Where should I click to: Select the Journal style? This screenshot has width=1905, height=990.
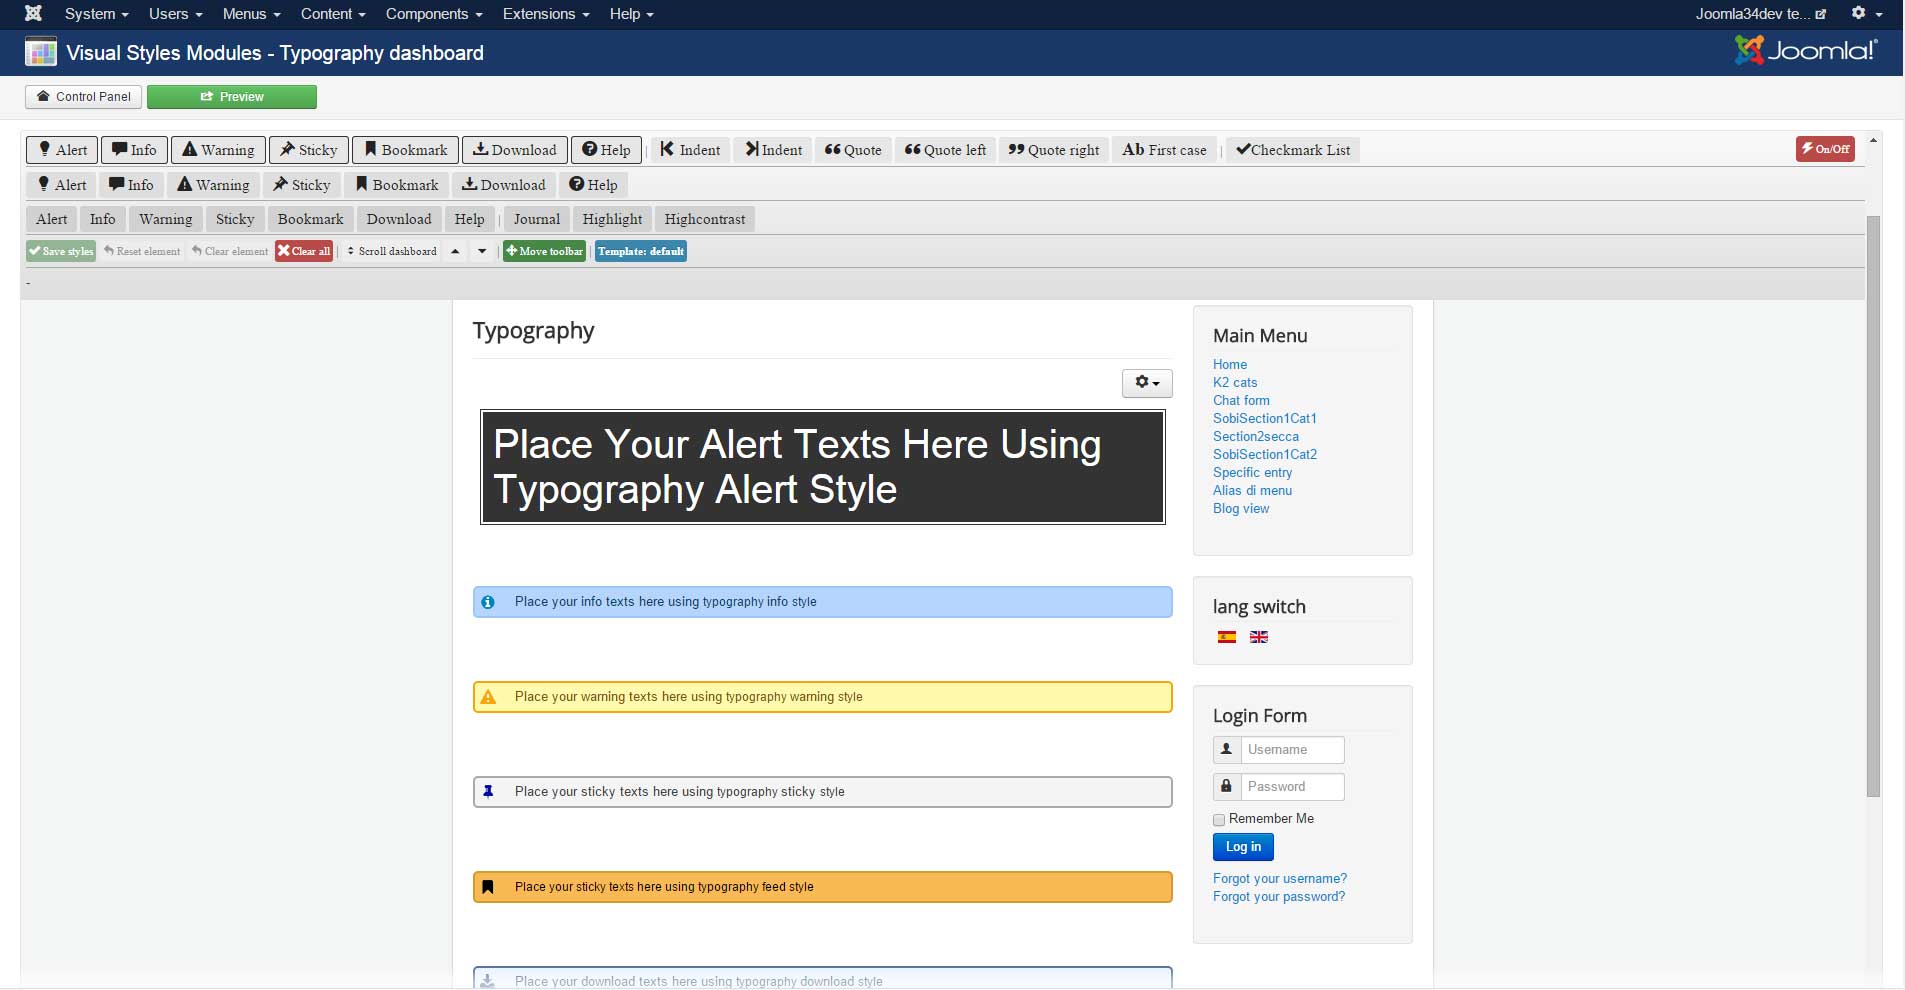coord(536,219)
